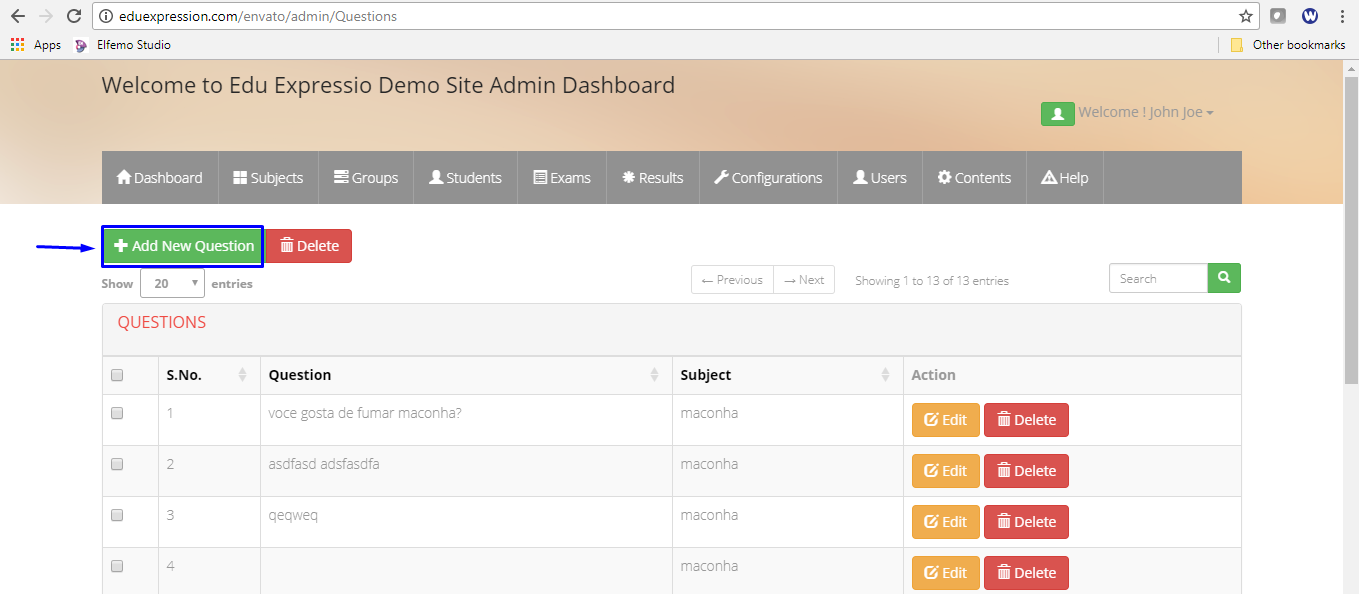1359x594 pixels.
Task: Click the QUESTIONS panel heading
Action: click(162, 322)
